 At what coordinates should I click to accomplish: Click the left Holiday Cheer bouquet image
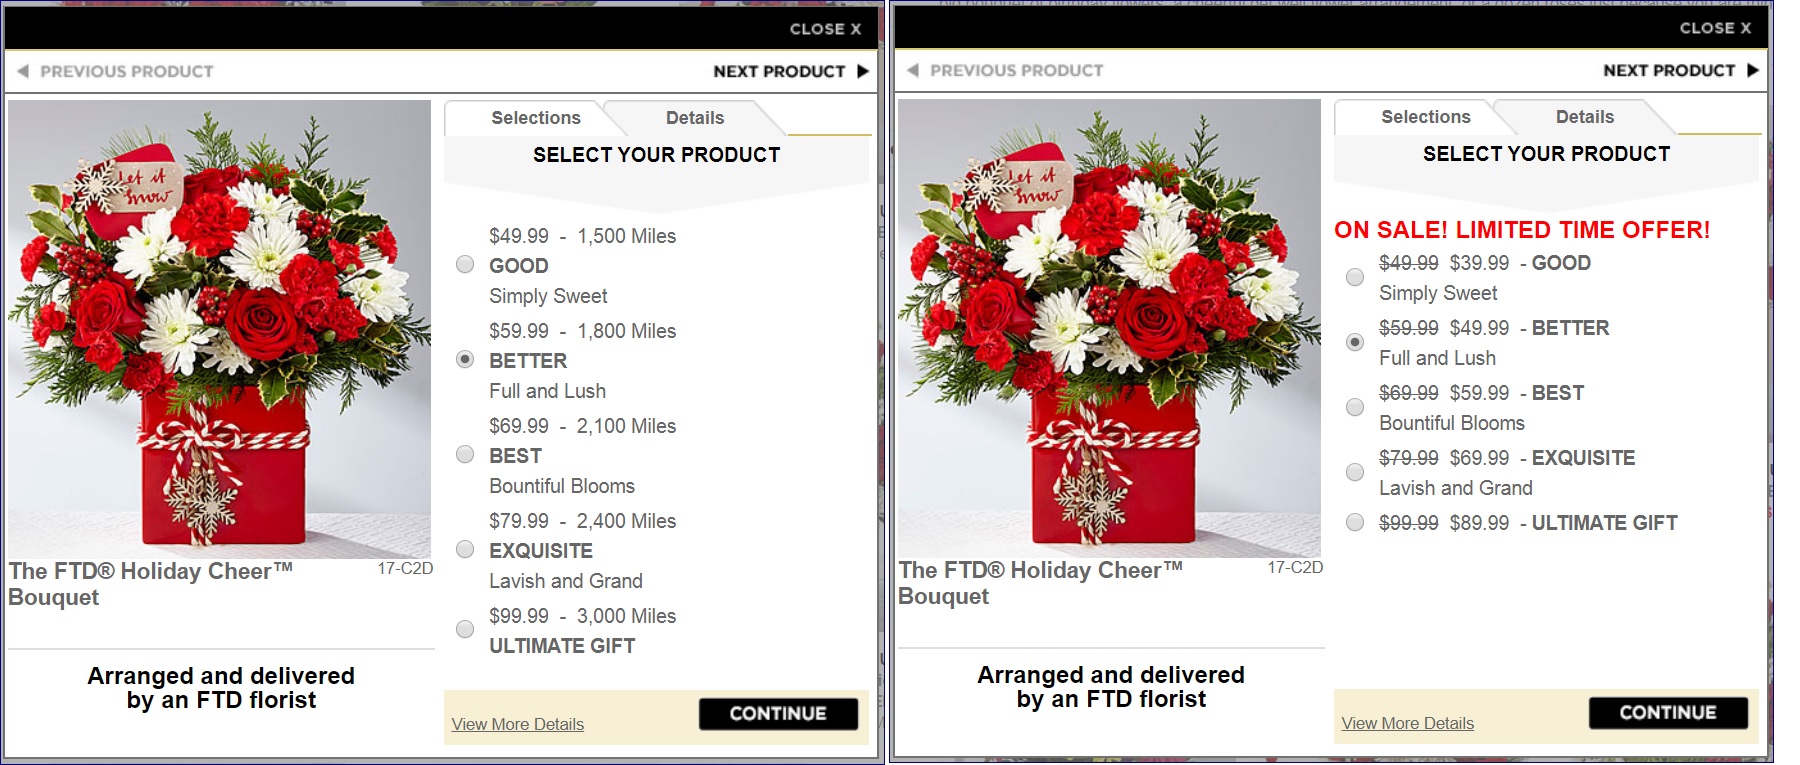pos(220,329)
